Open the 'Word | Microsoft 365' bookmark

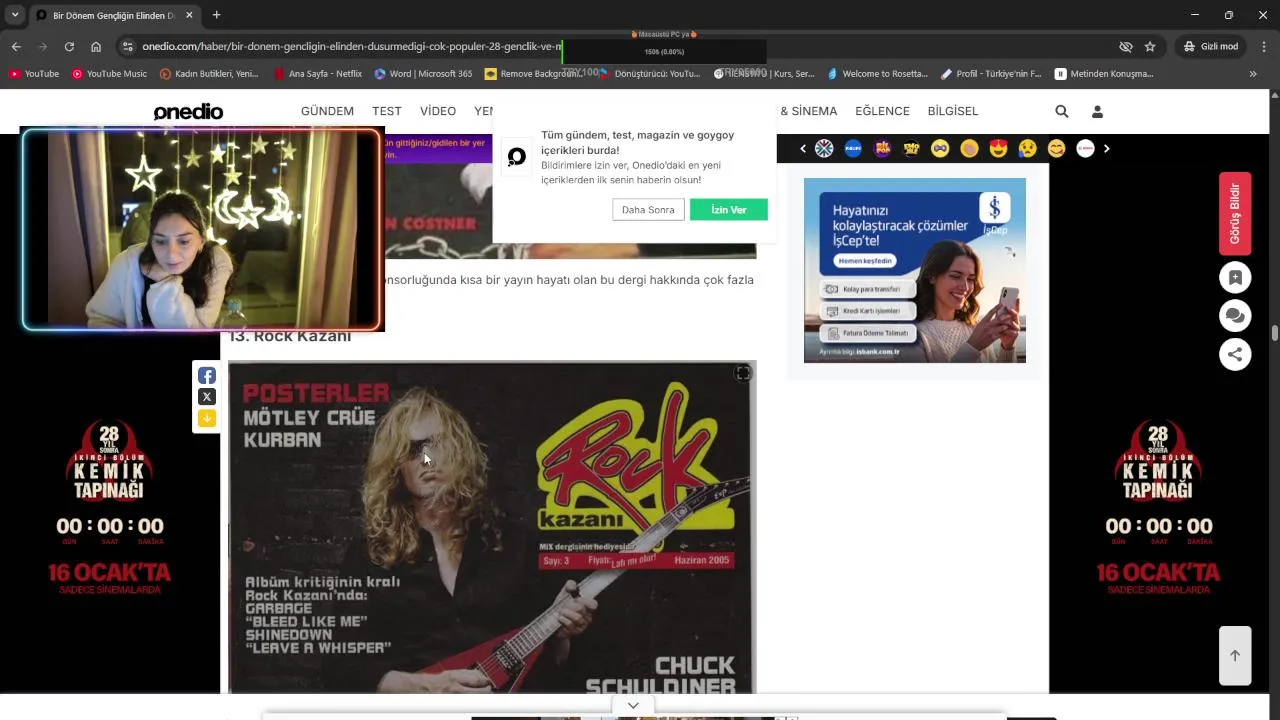coord(423,74)
